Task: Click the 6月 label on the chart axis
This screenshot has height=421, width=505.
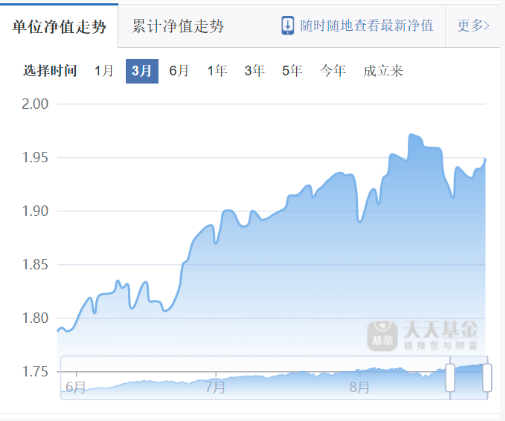Action: click(75, 387)
